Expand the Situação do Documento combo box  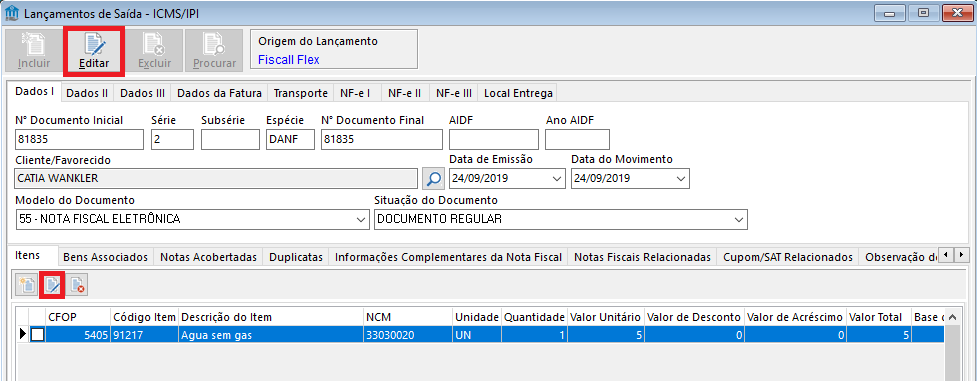(x=738, y=219)
